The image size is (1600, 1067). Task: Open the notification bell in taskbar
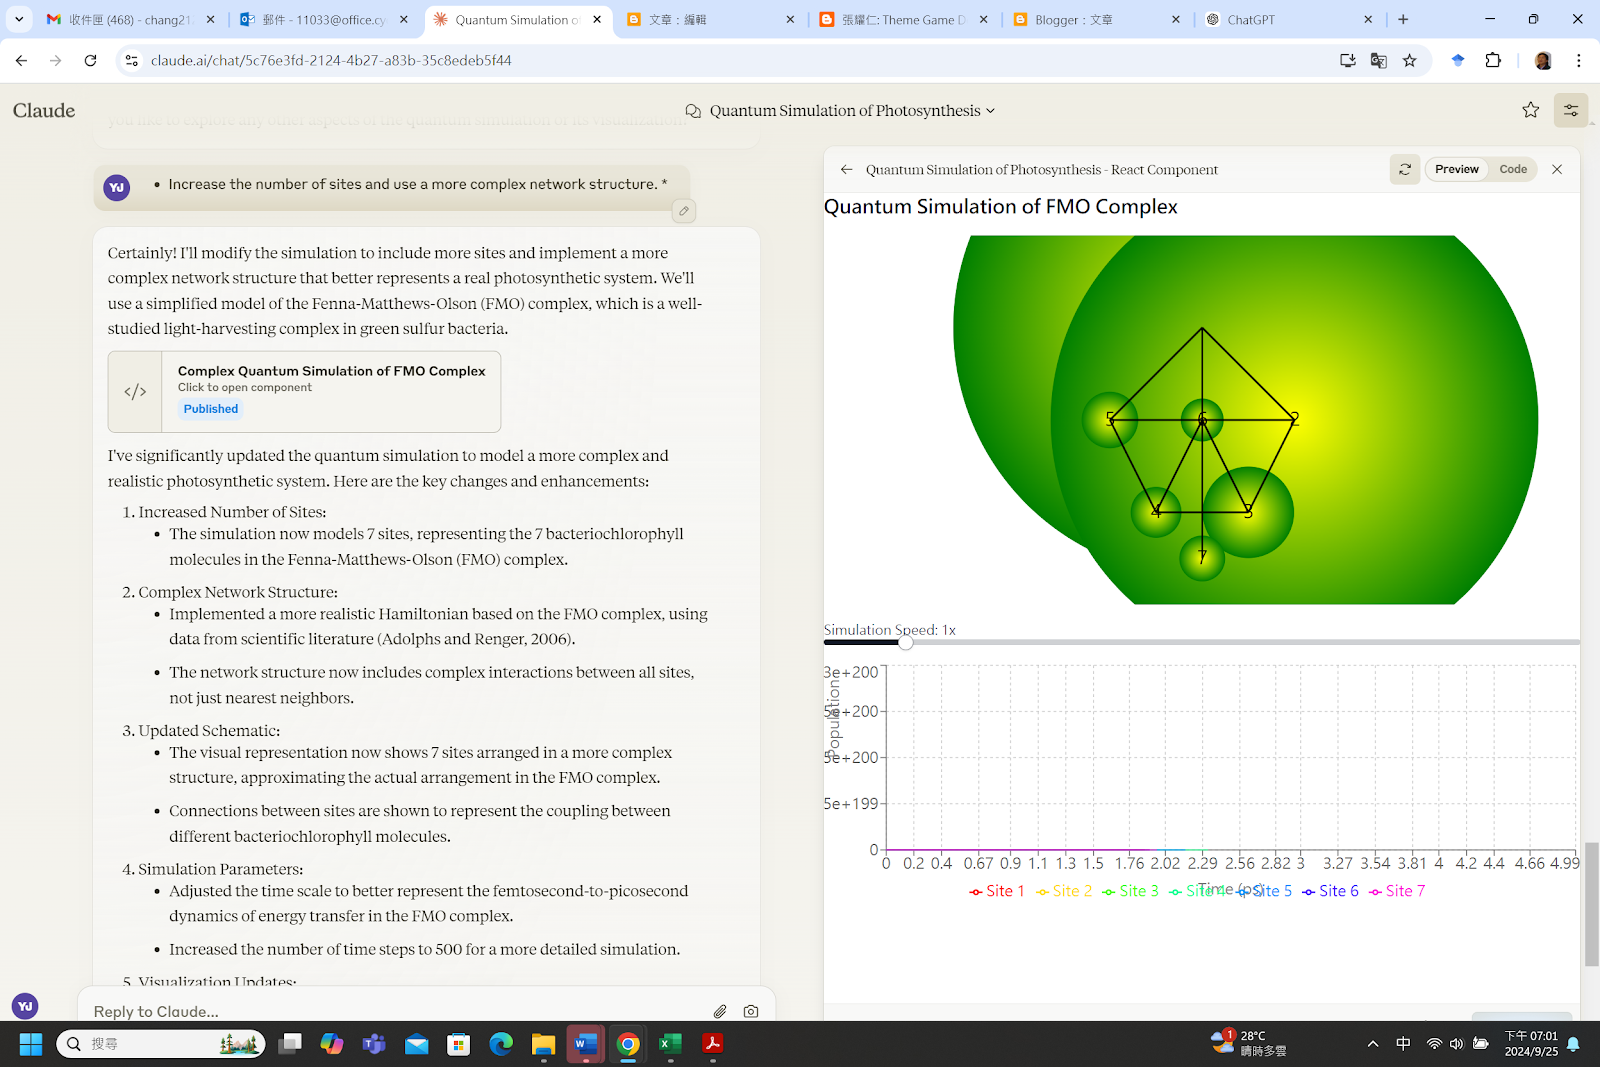click(x=1573, y=1044)
